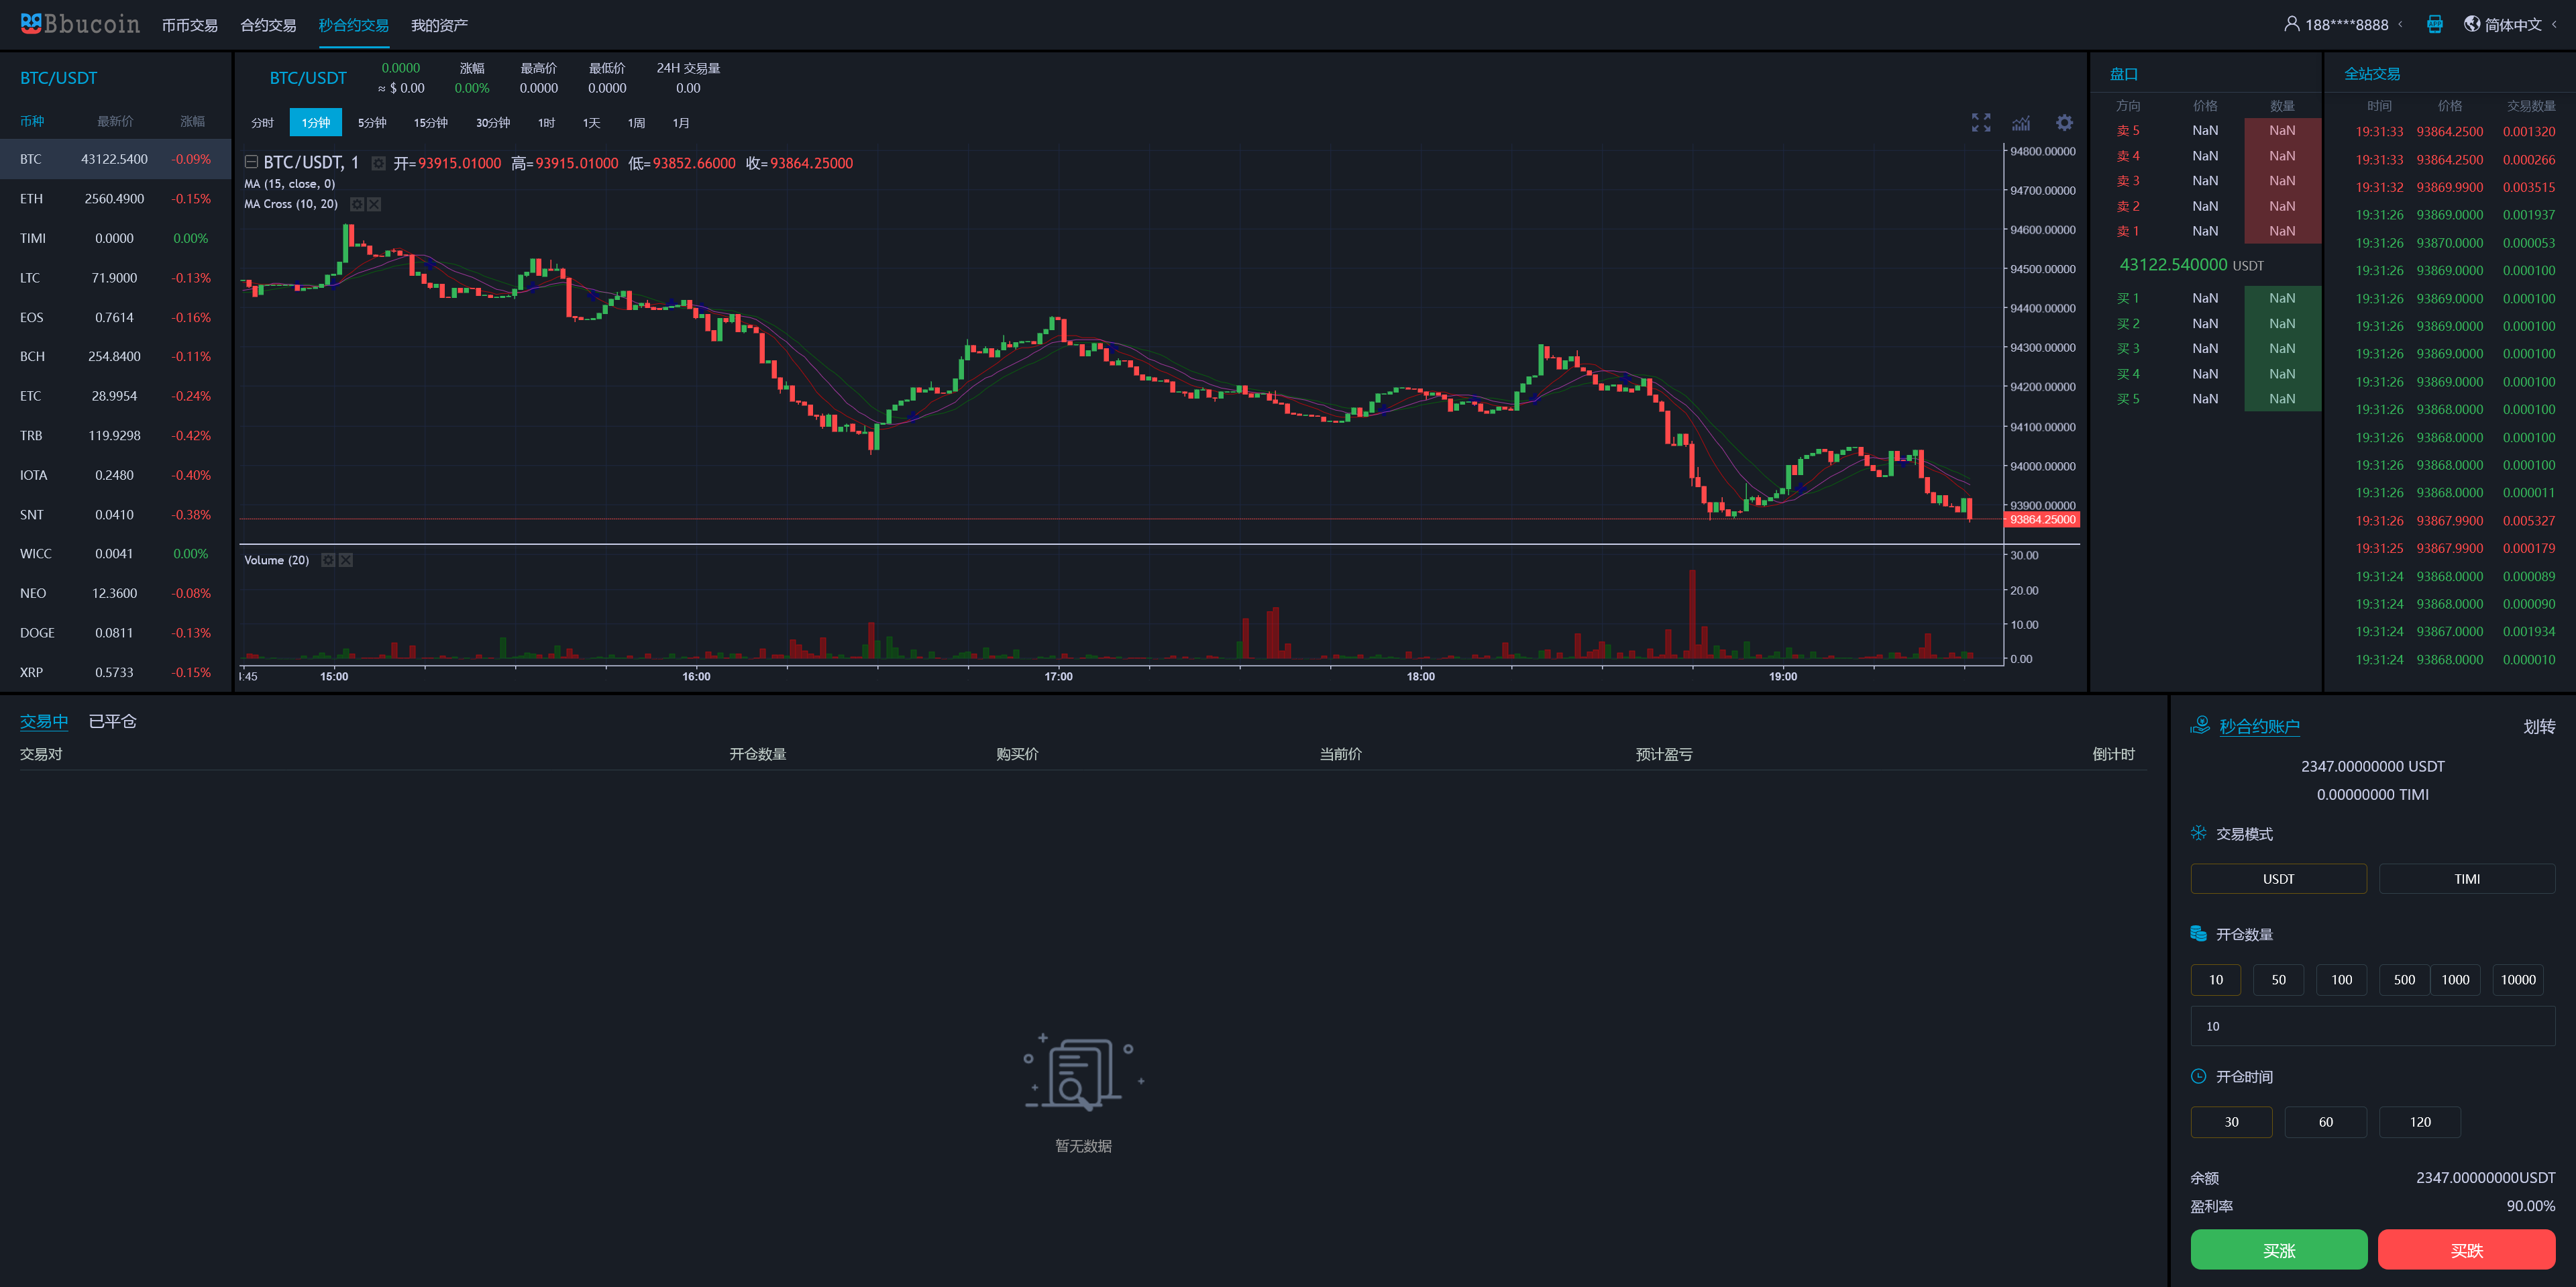2576x1287 pixels.
Task: Select TIMI trading mode
Action: [x=2466, y=878]
